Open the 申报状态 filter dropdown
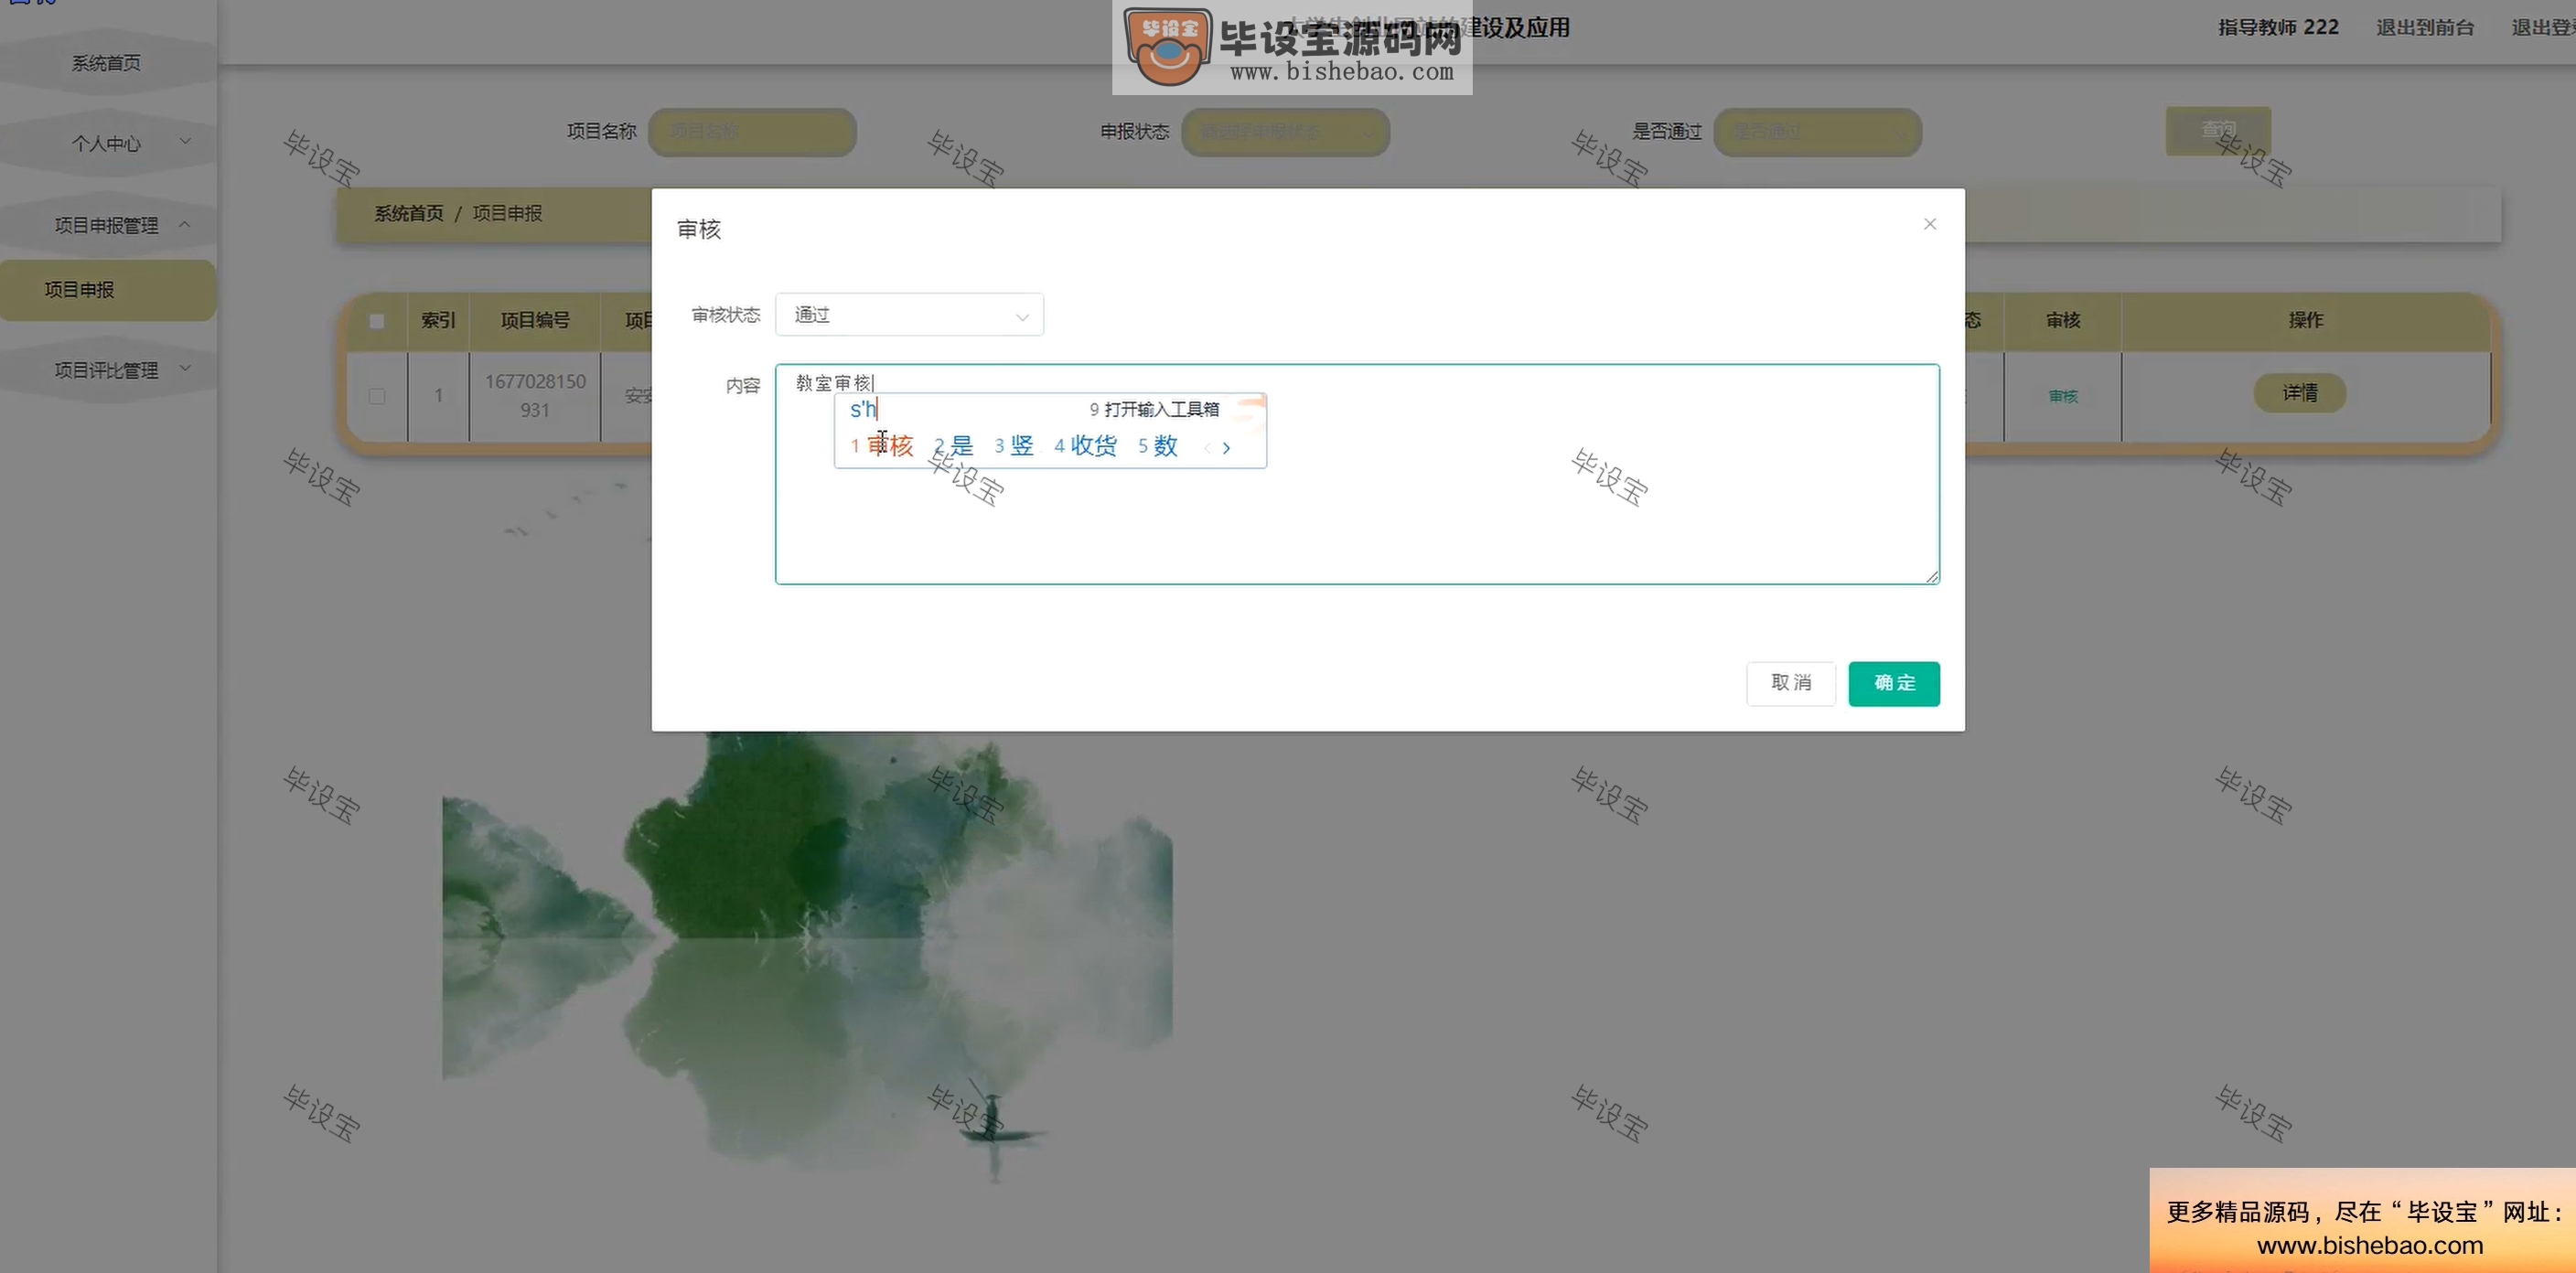Image resolution: width=2576 pixels, height=1273 pixels. coord(1285,132)
